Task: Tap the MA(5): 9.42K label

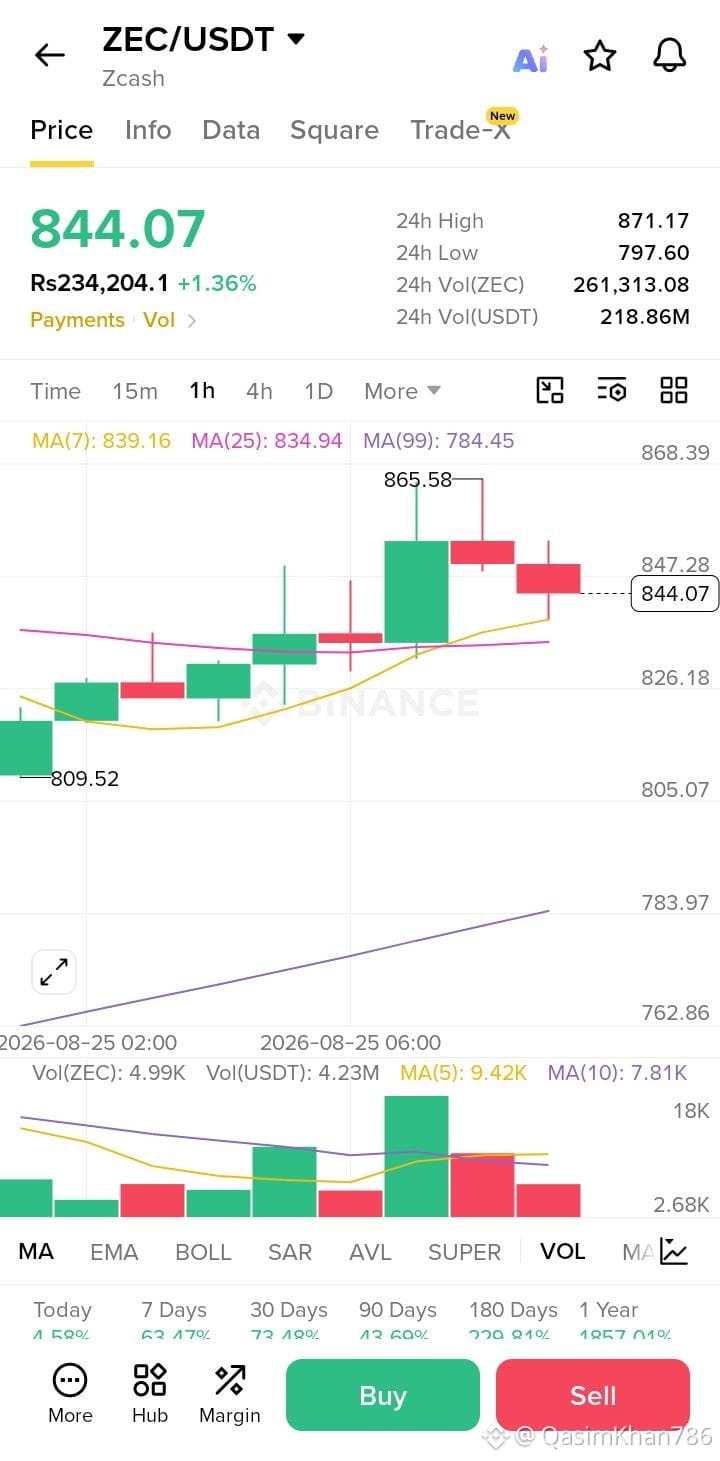Action: click(464, 1073)
